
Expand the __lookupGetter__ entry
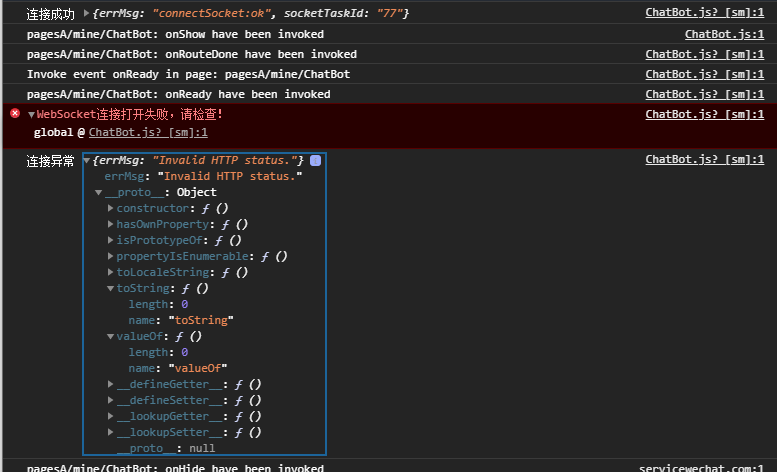click(x=111, y=416)
